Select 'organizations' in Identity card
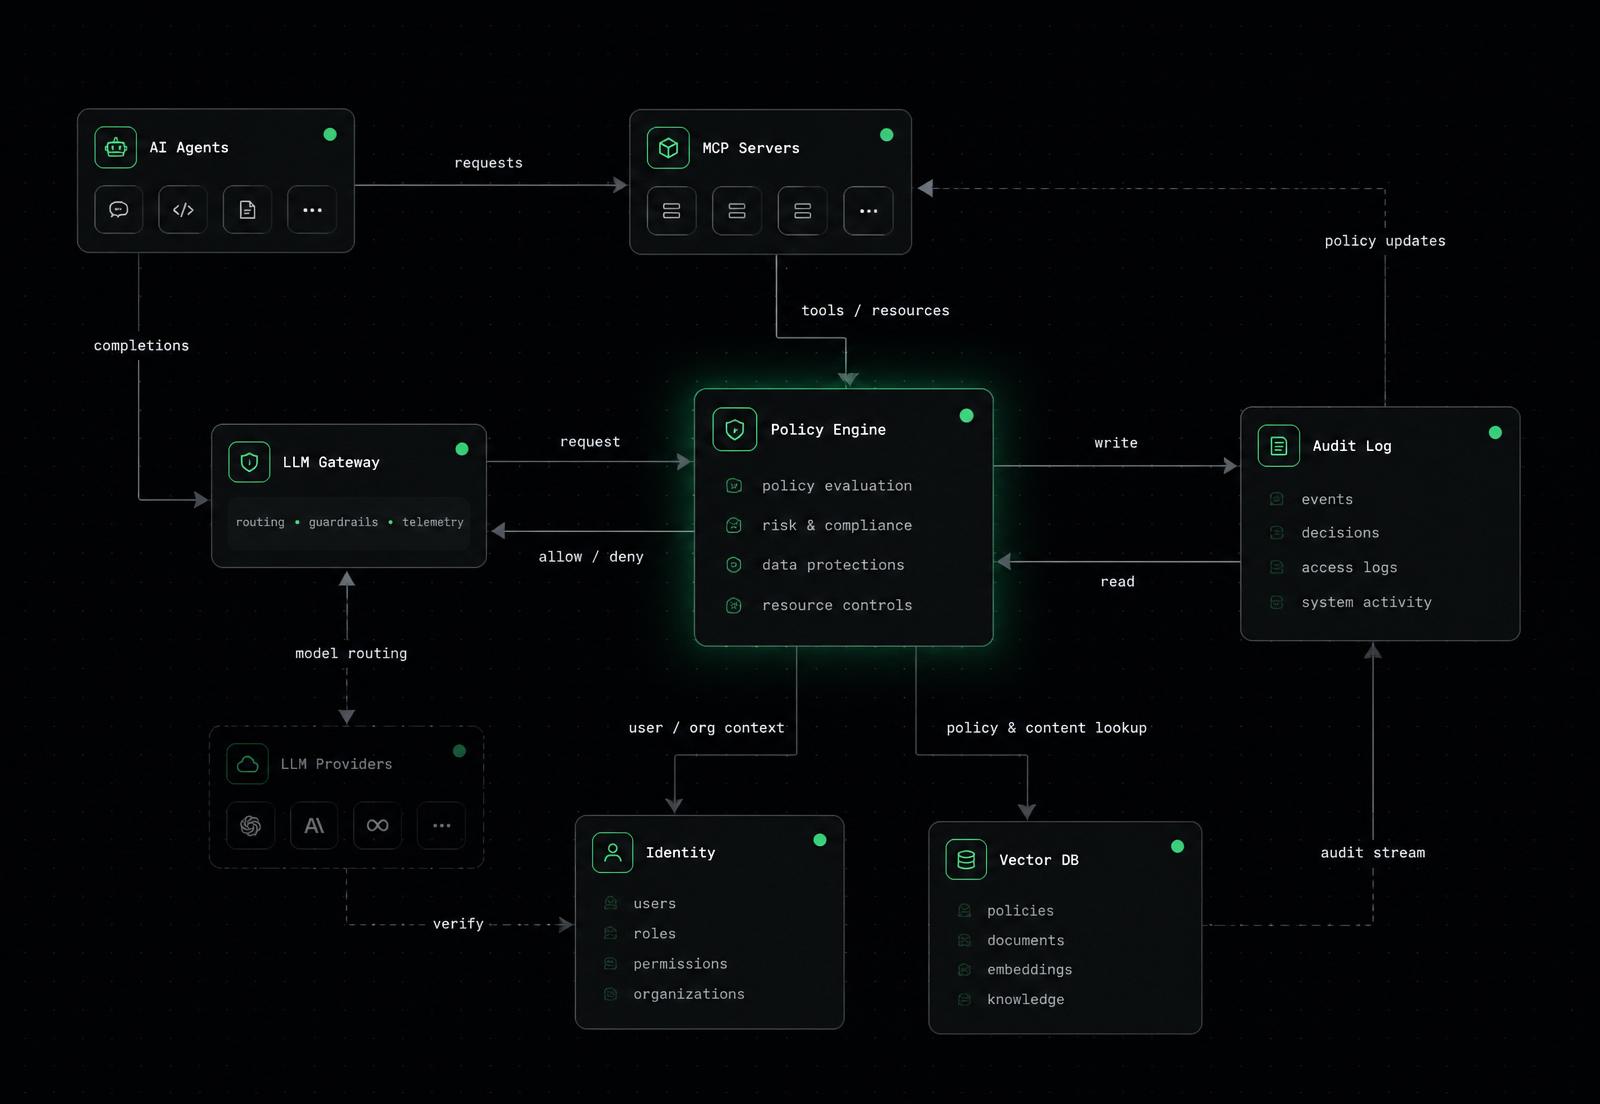 click(688, 994)
